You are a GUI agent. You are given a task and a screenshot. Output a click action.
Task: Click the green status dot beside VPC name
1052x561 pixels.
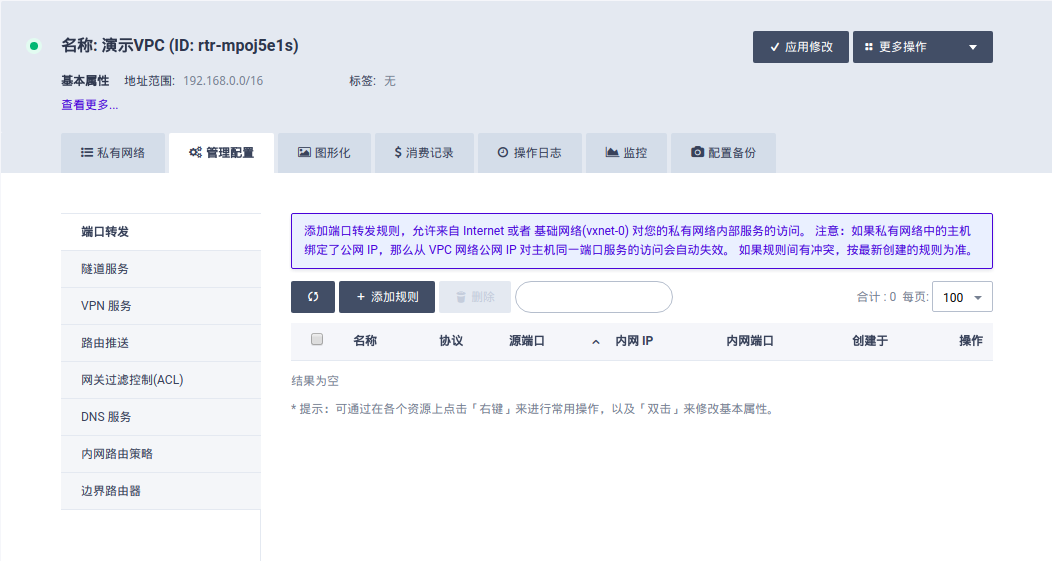34,46
